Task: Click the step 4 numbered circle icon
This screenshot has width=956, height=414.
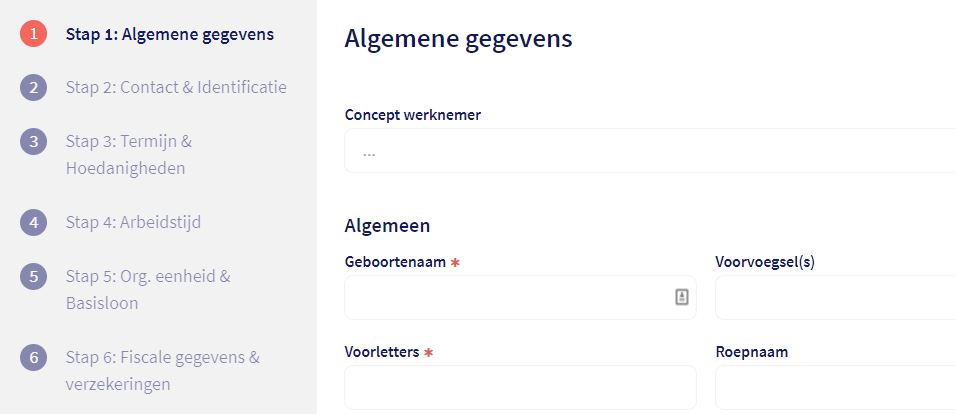Action: pos(33,222)
